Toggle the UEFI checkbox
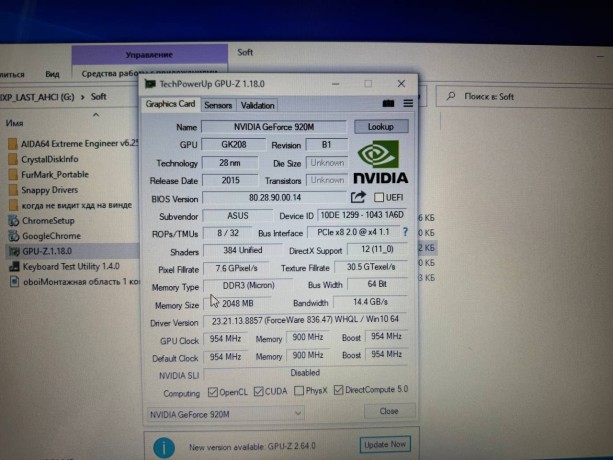 (x=378, y=197)
